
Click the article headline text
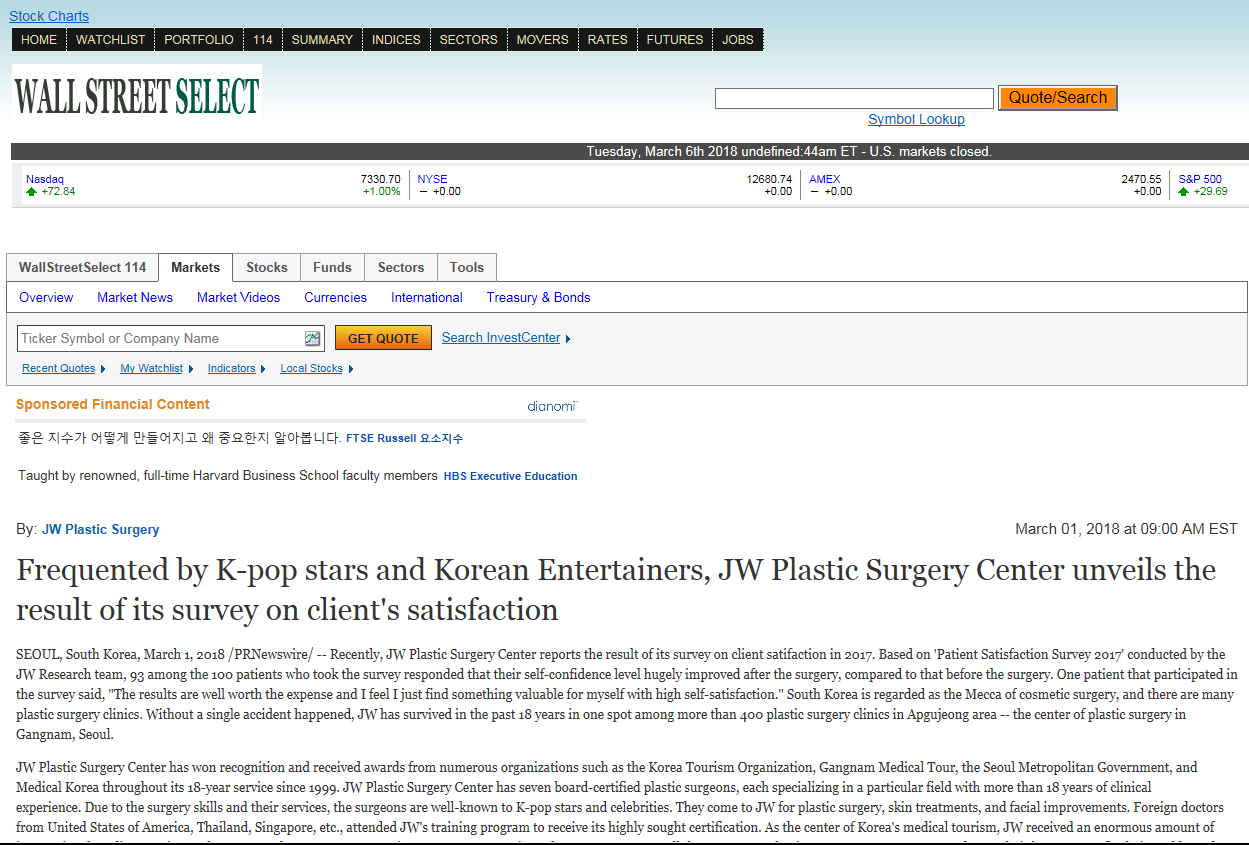pos(616,590)
